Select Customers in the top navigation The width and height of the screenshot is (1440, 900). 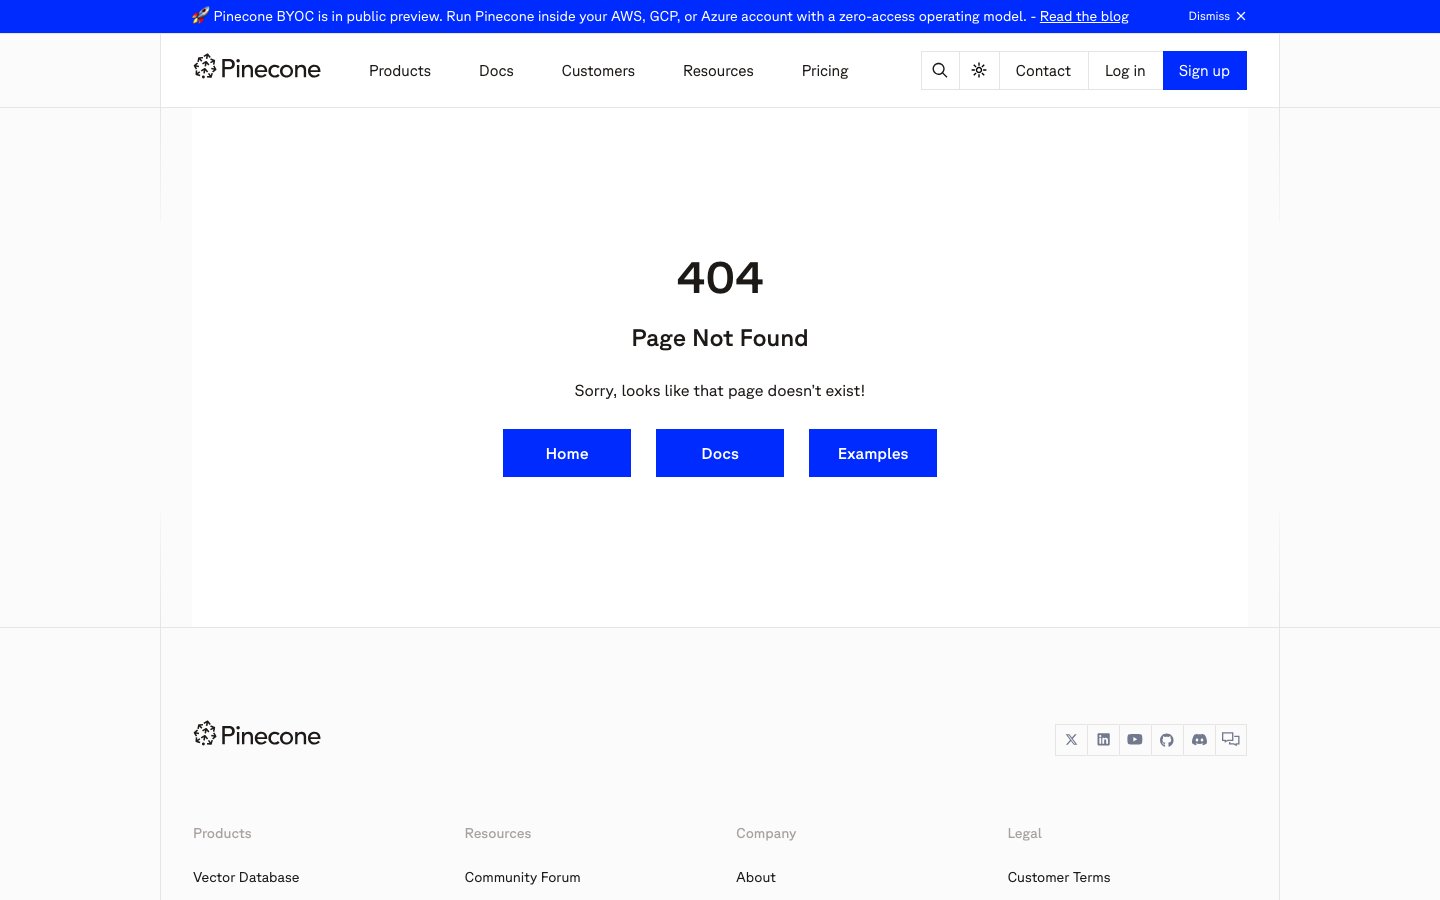click(x=598, y=70)
